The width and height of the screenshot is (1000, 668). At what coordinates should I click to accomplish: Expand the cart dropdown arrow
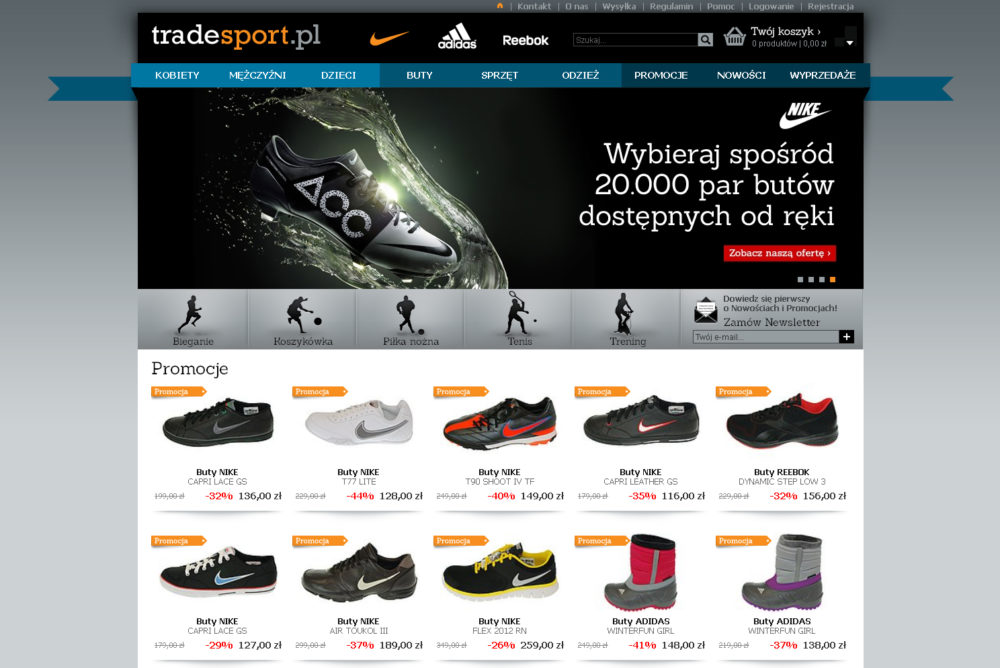(x=849, y=43)
